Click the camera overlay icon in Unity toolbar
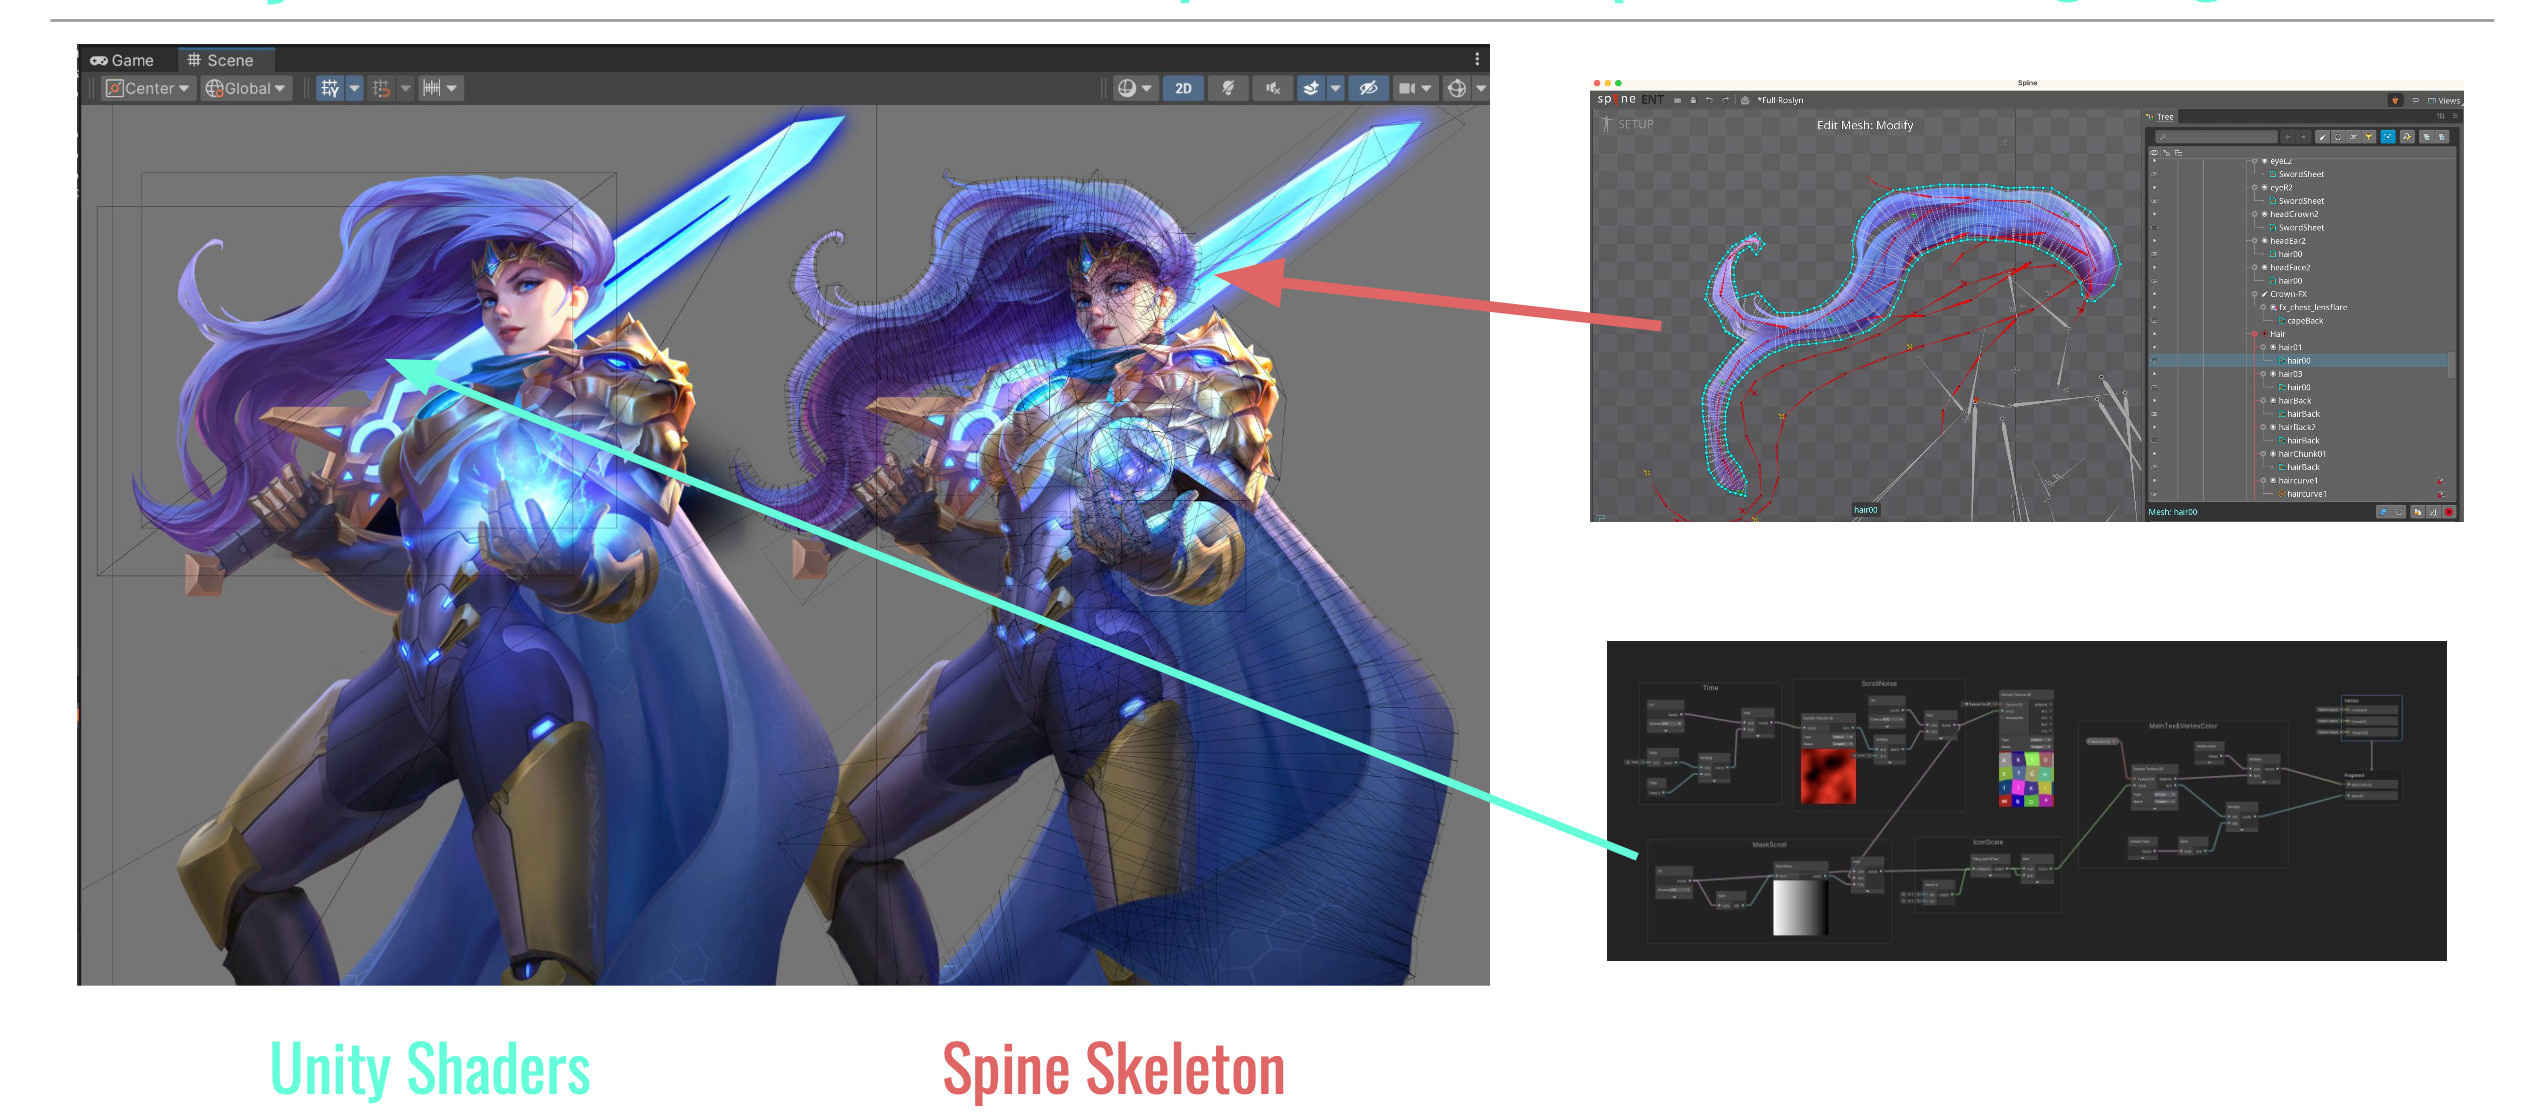Image resolution: width=2538 pixels, height=1120 pixels. [x=1409, y=88]
